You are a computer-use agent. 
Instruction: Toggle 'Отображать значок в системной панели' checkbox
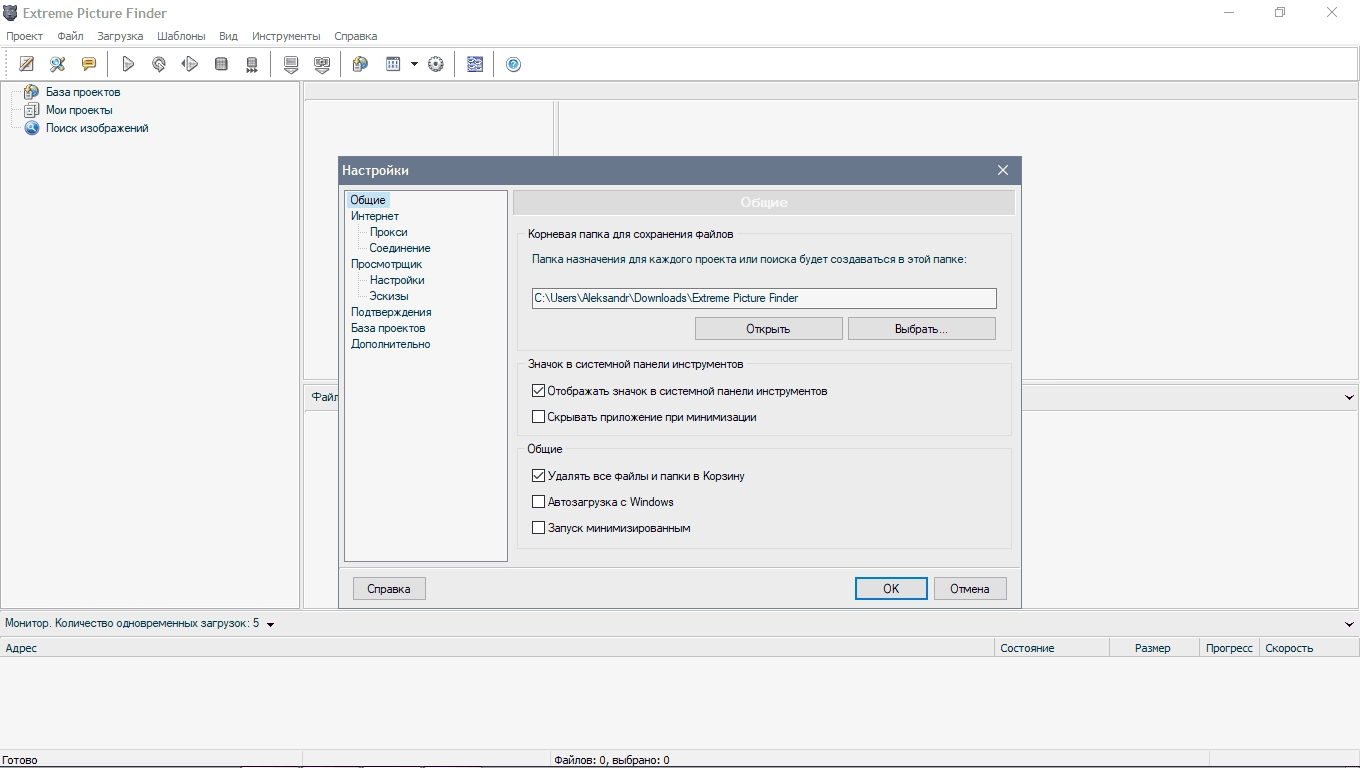pos(538,391)
